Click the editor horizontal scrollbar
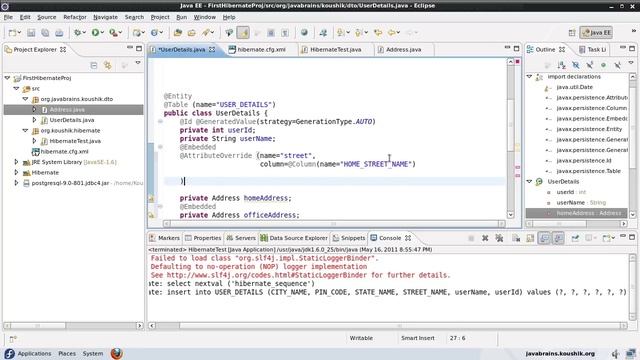The image size is (640, 360). click(334, 224)
